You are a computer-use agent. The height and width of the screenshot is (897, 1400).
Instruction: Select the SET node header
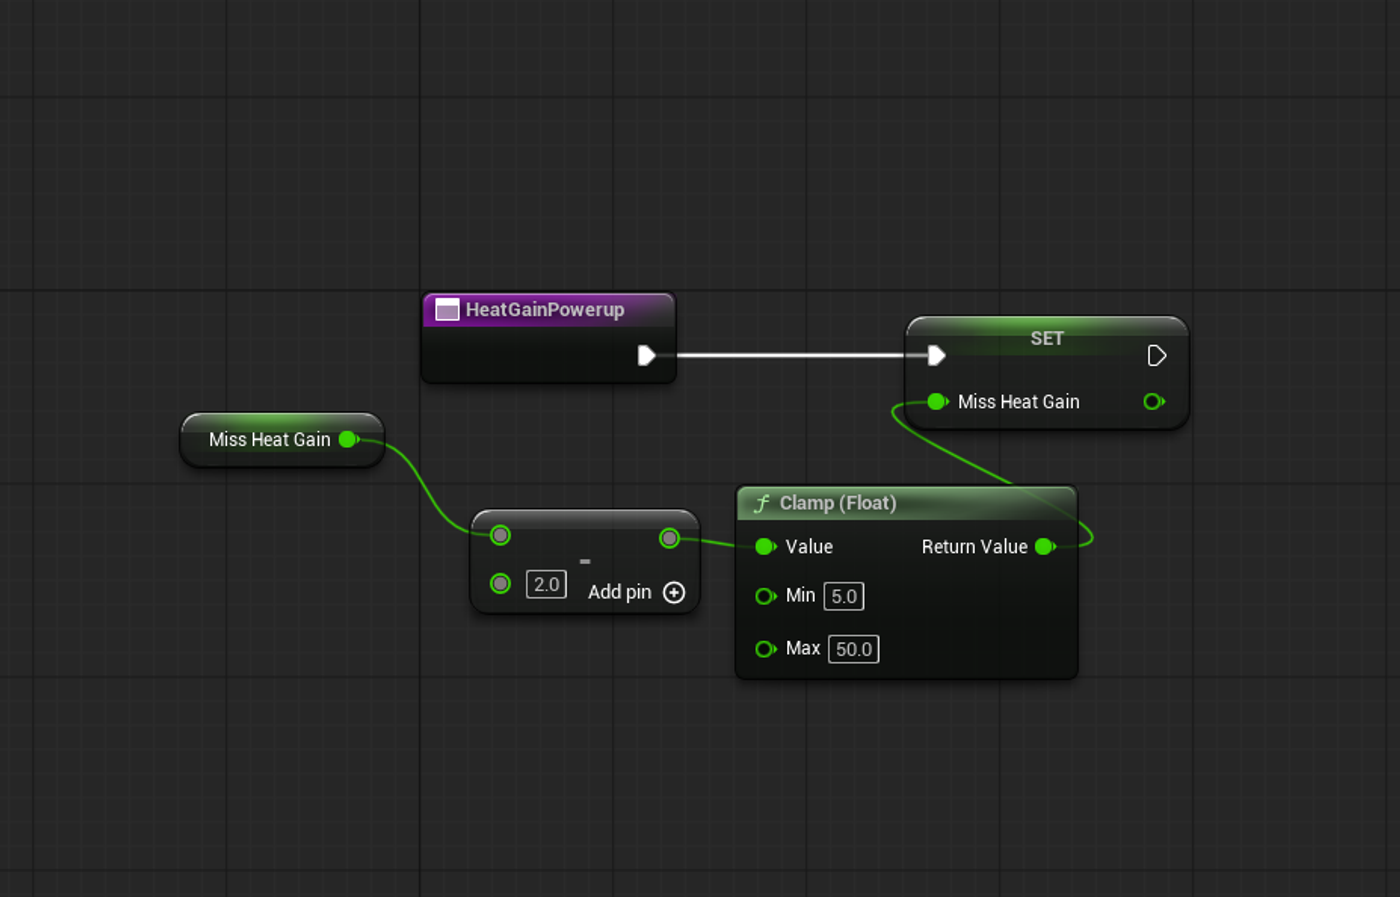click(x=1047, y=338)
